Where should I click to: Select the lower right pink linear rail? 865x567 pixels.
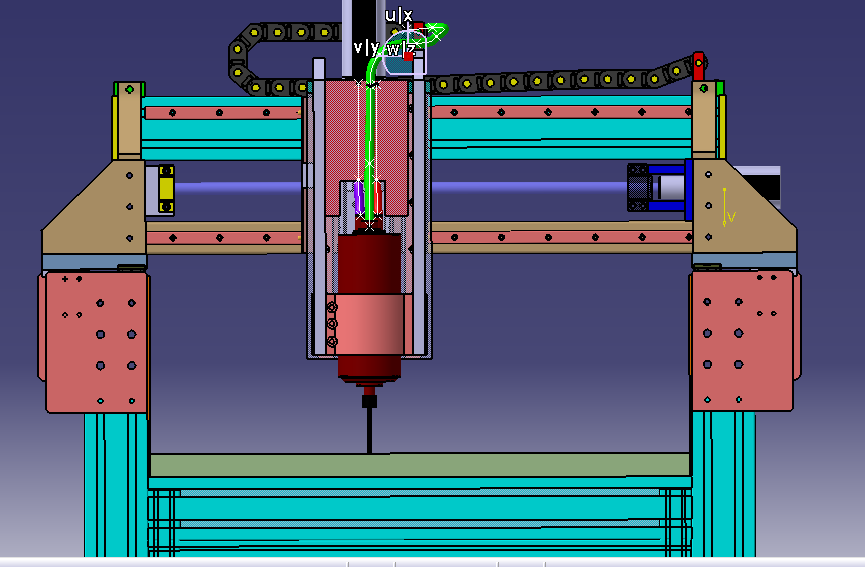click(561, 237)
